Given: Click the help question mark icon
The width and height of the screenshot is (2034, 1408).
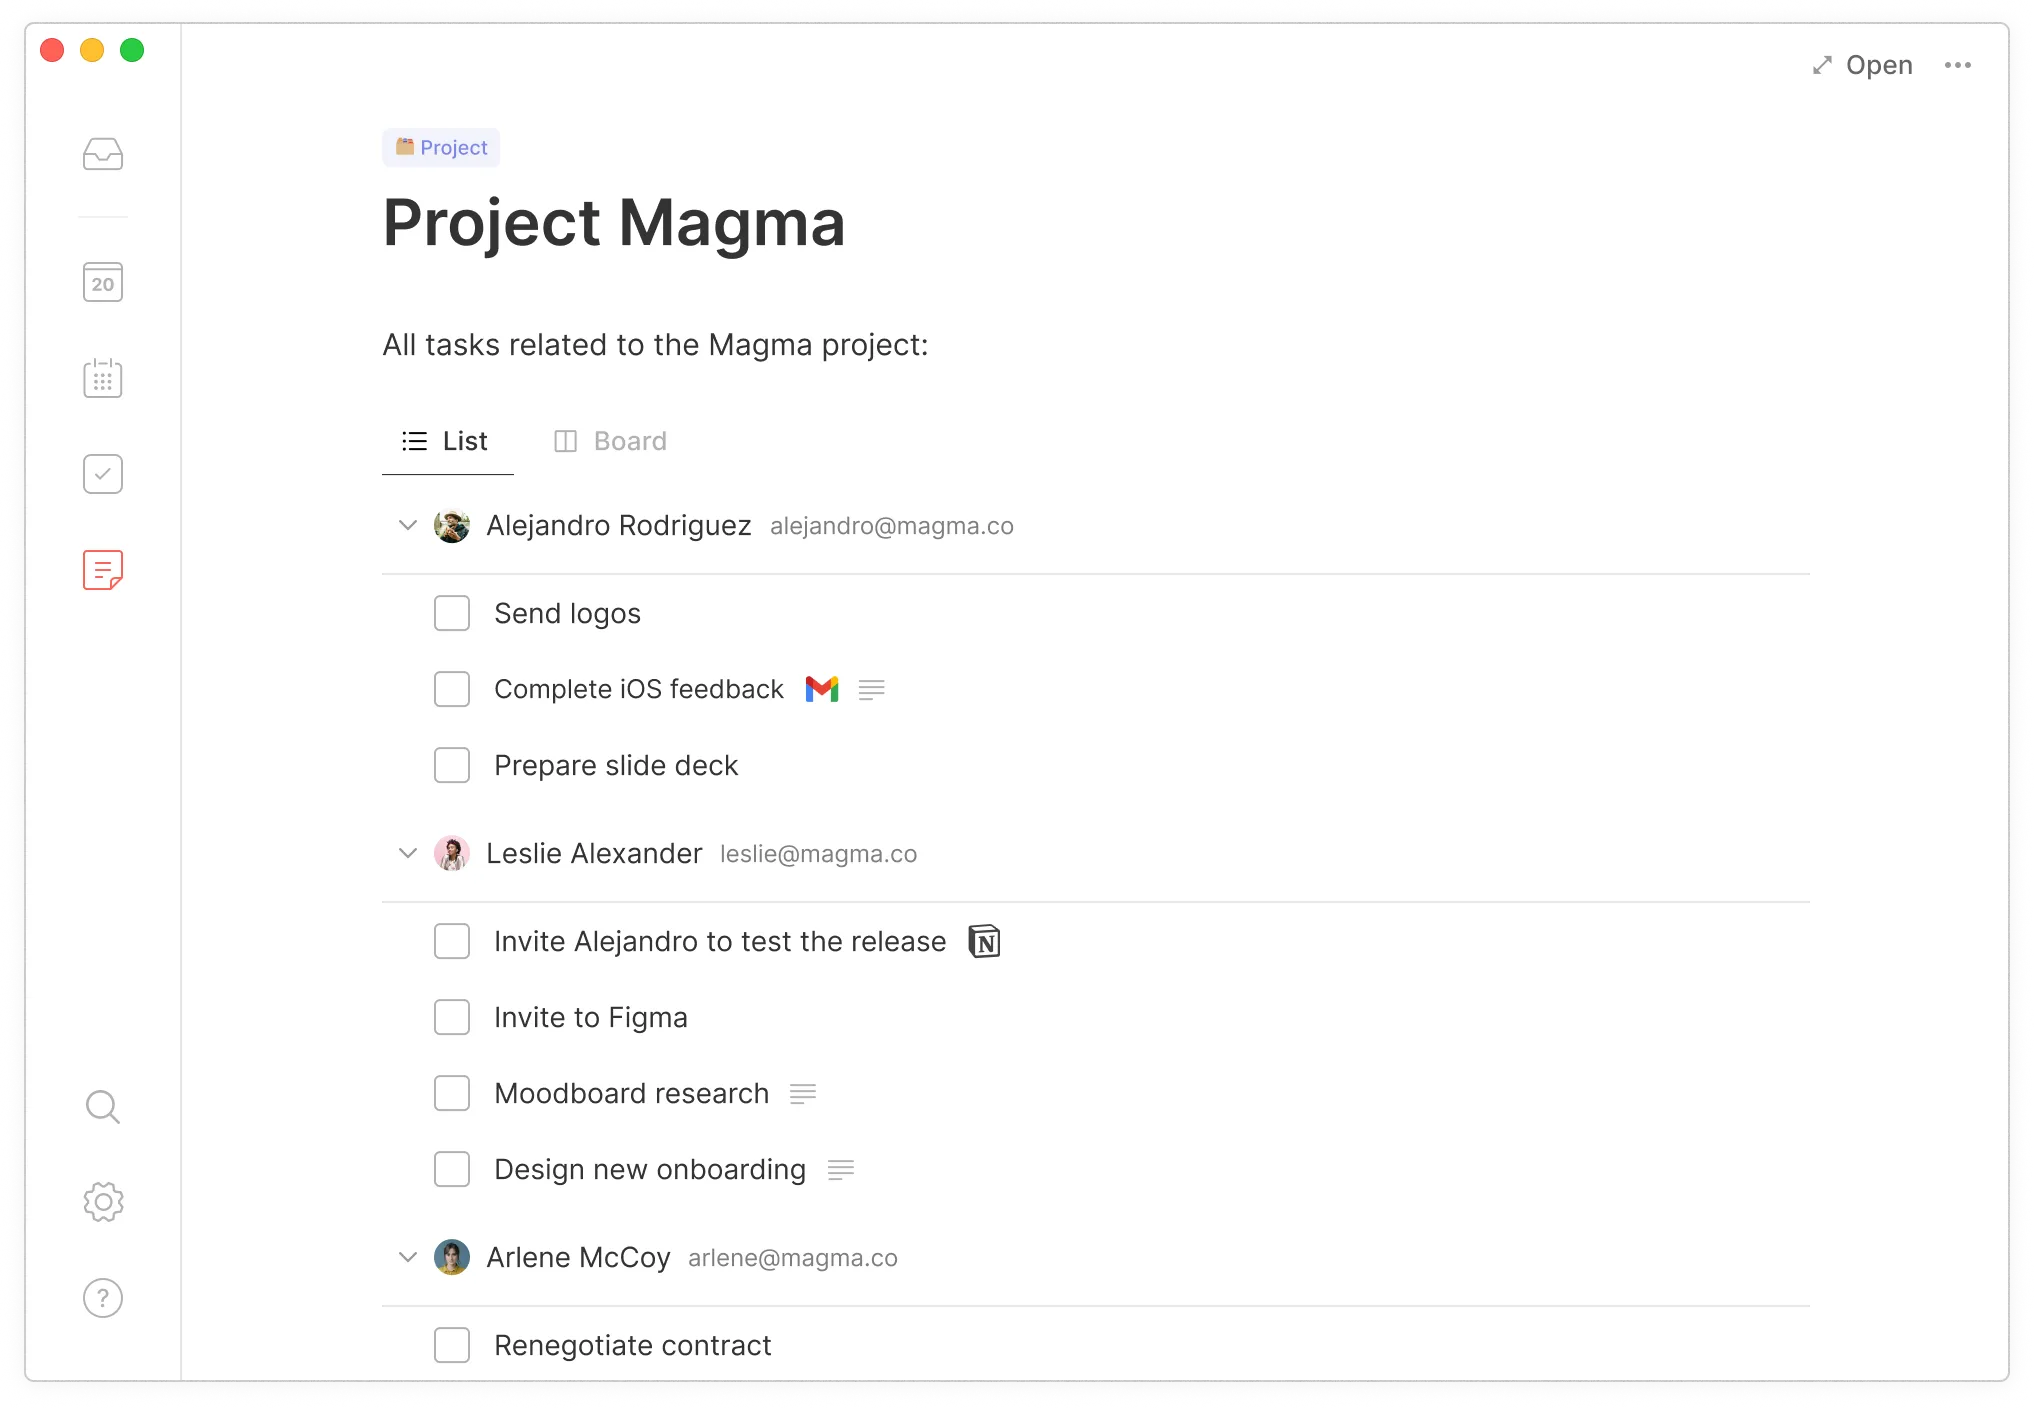Looking at the screenshot, I should (x=102, y=1298).
